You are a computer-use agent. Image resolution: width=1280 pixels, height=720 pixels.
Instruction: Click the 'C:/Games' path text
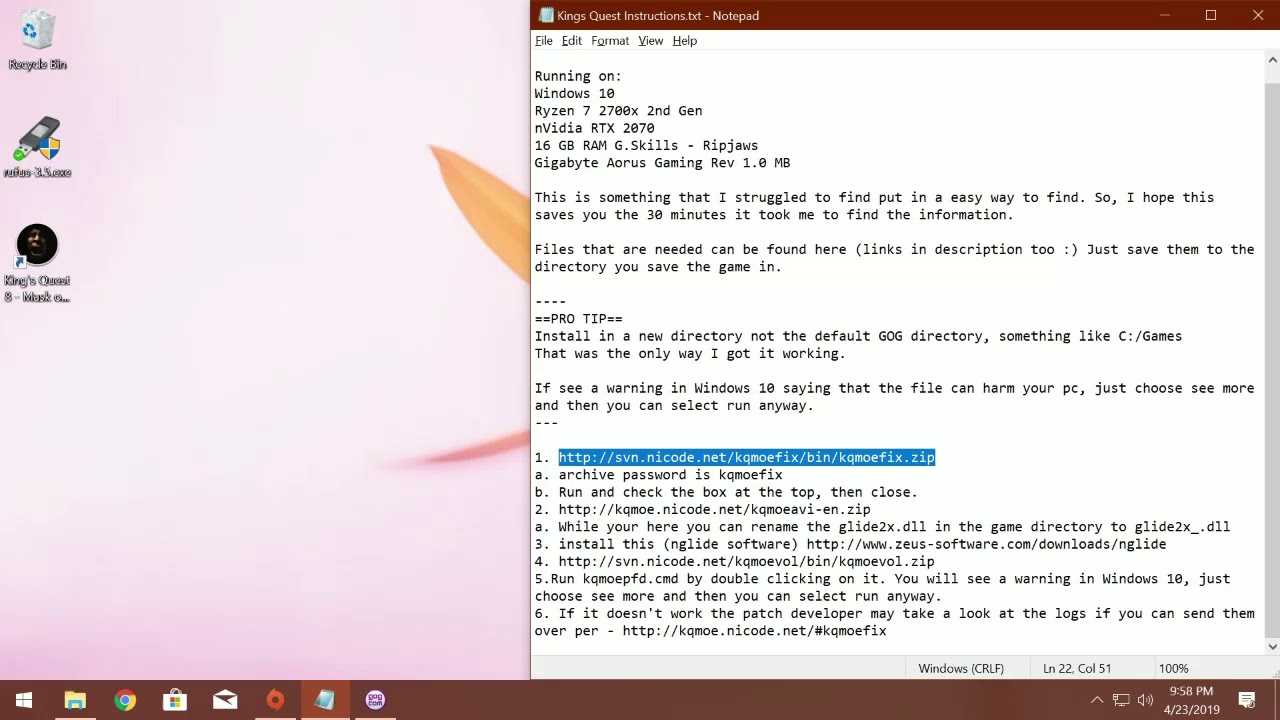[1150, 337]
